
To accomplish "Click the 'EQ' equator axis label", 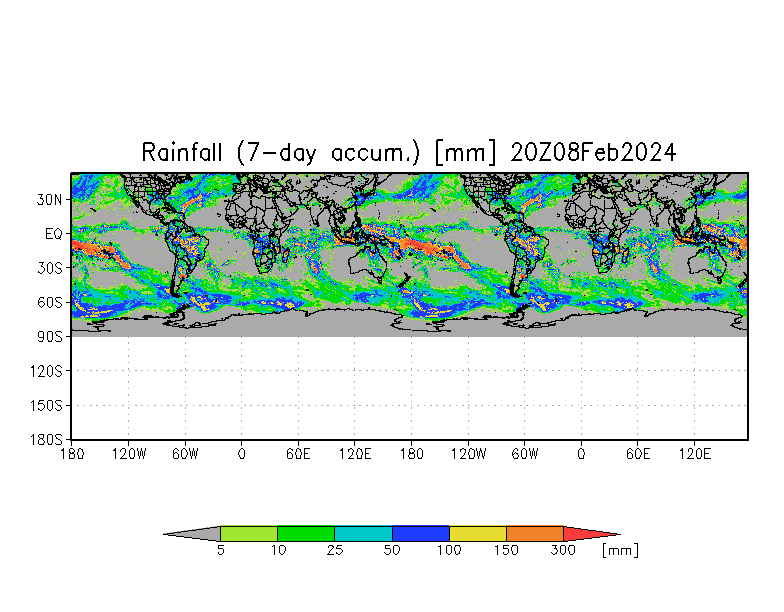I will point(54,234).
